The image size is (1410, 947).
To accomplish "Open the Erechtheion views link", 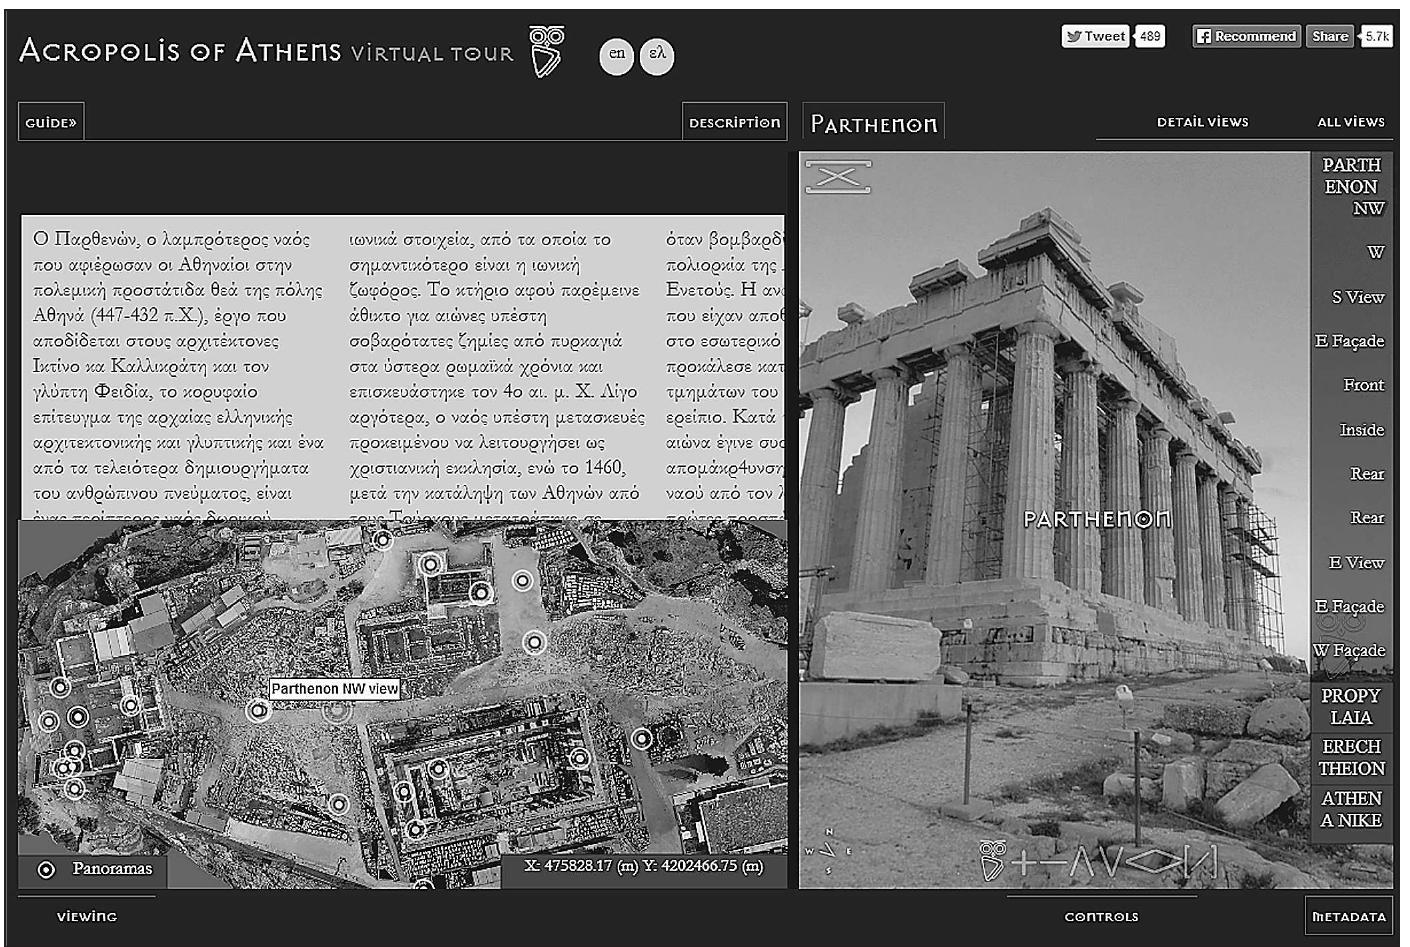I will [x=1351, y=758].
